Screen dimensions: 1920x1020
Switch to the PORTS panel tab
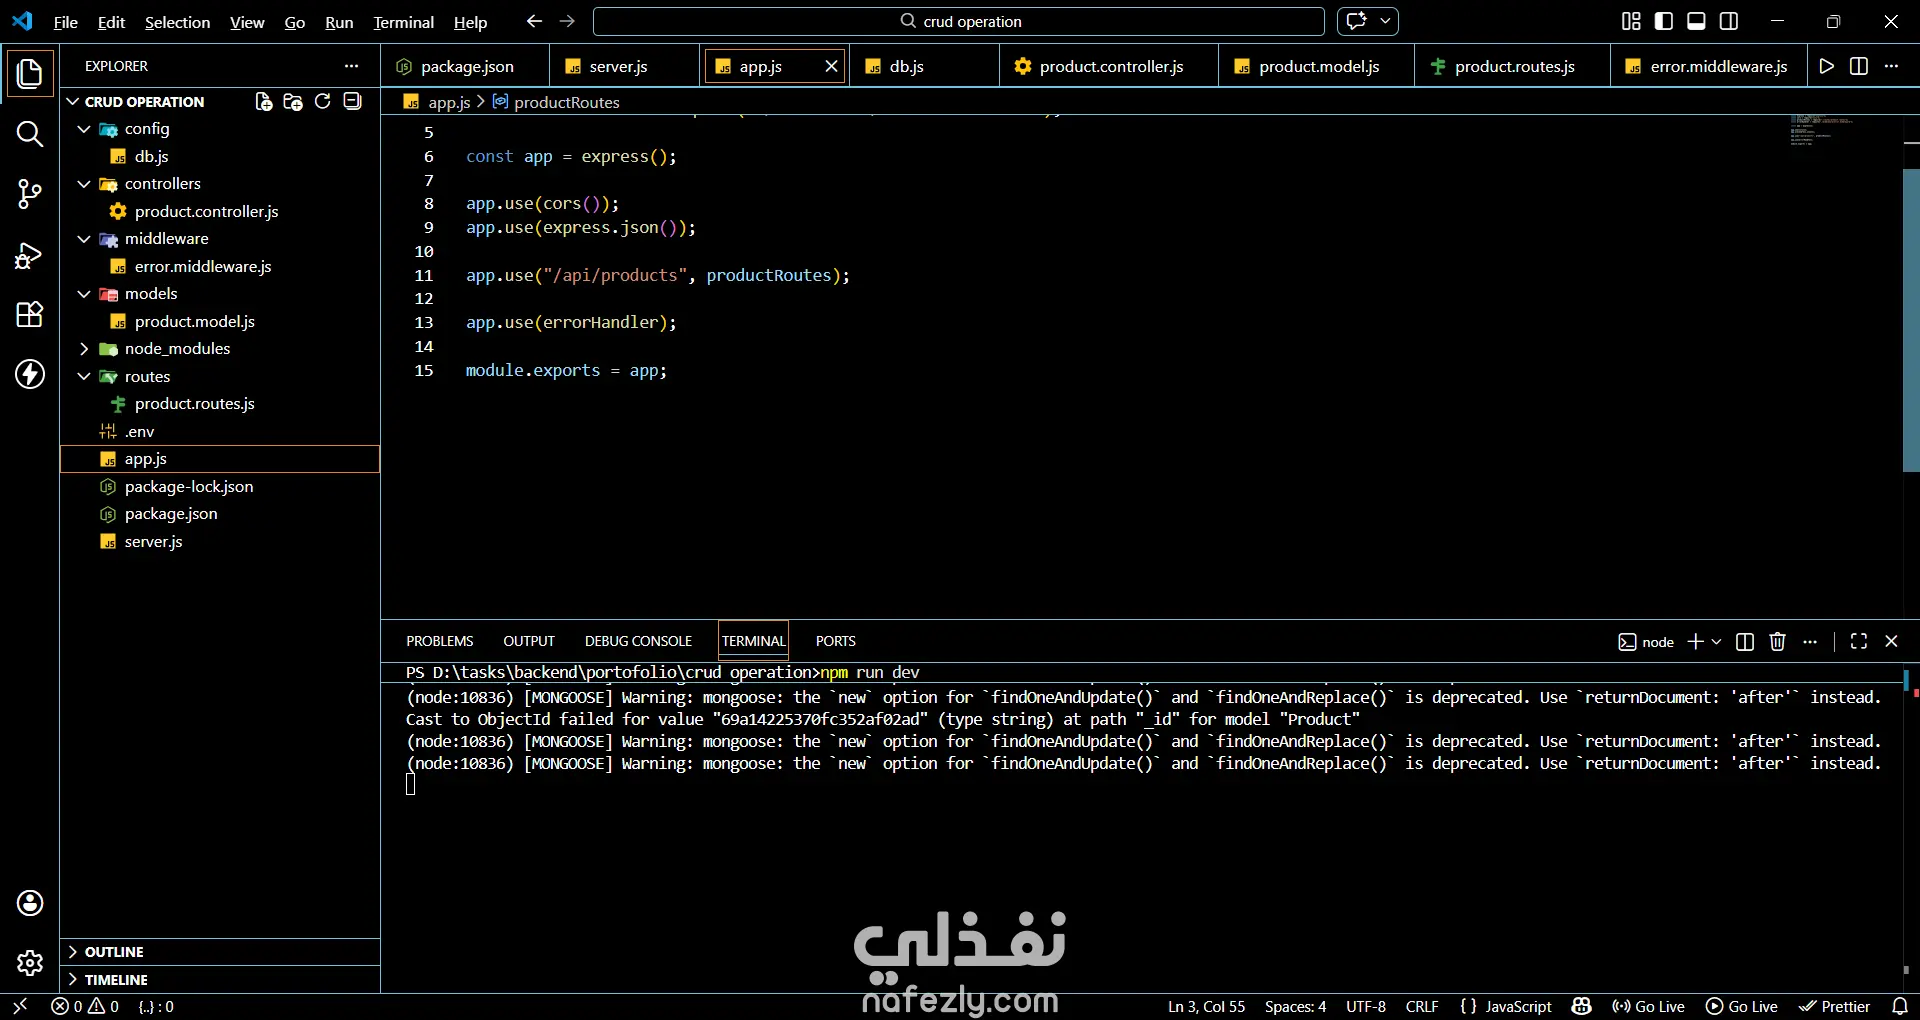835,642
